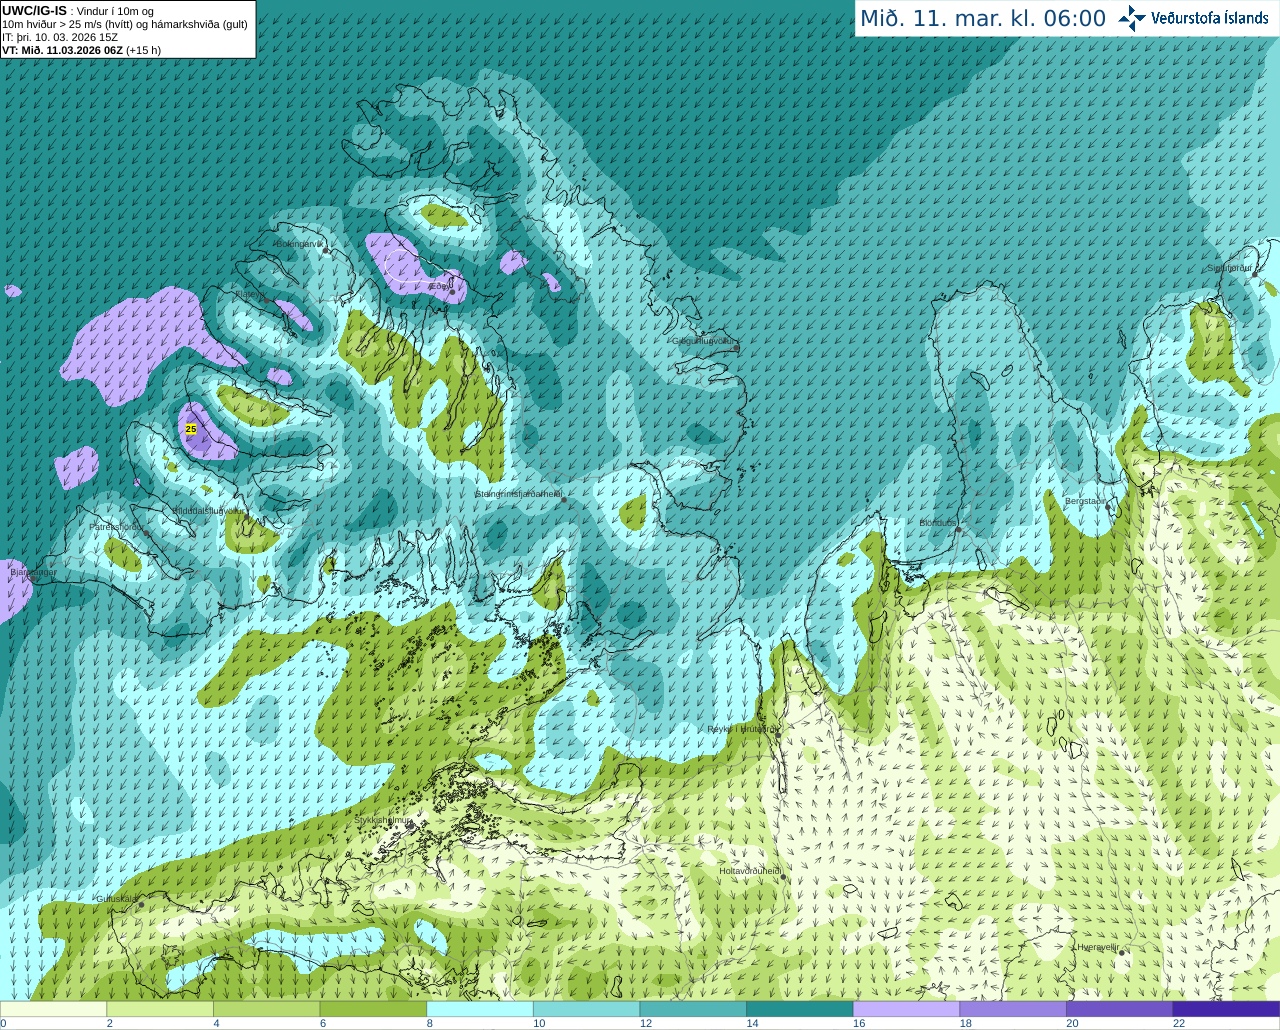This screenshot has width=1280, height=1030.
Task: Click the Gufuskálar station label
Action: [x=116, y=899]
